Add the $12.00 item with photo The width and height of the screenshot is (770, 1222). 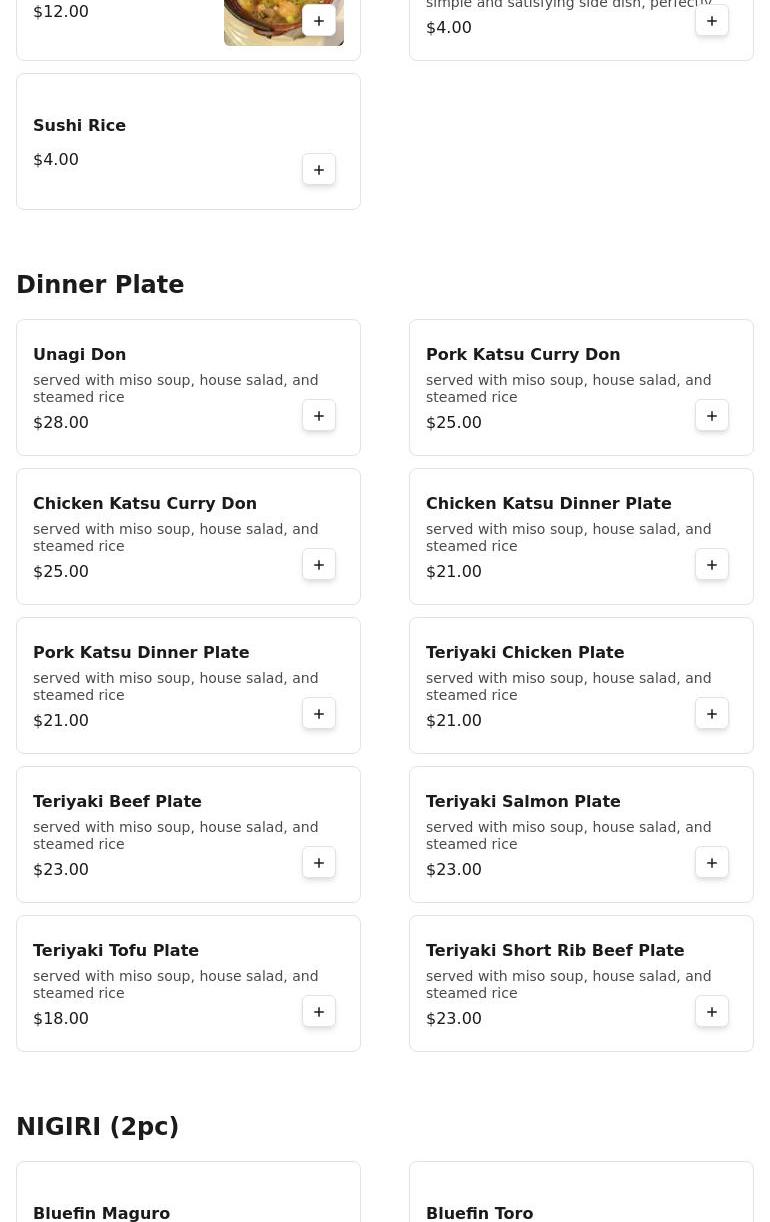coord(319,21)
